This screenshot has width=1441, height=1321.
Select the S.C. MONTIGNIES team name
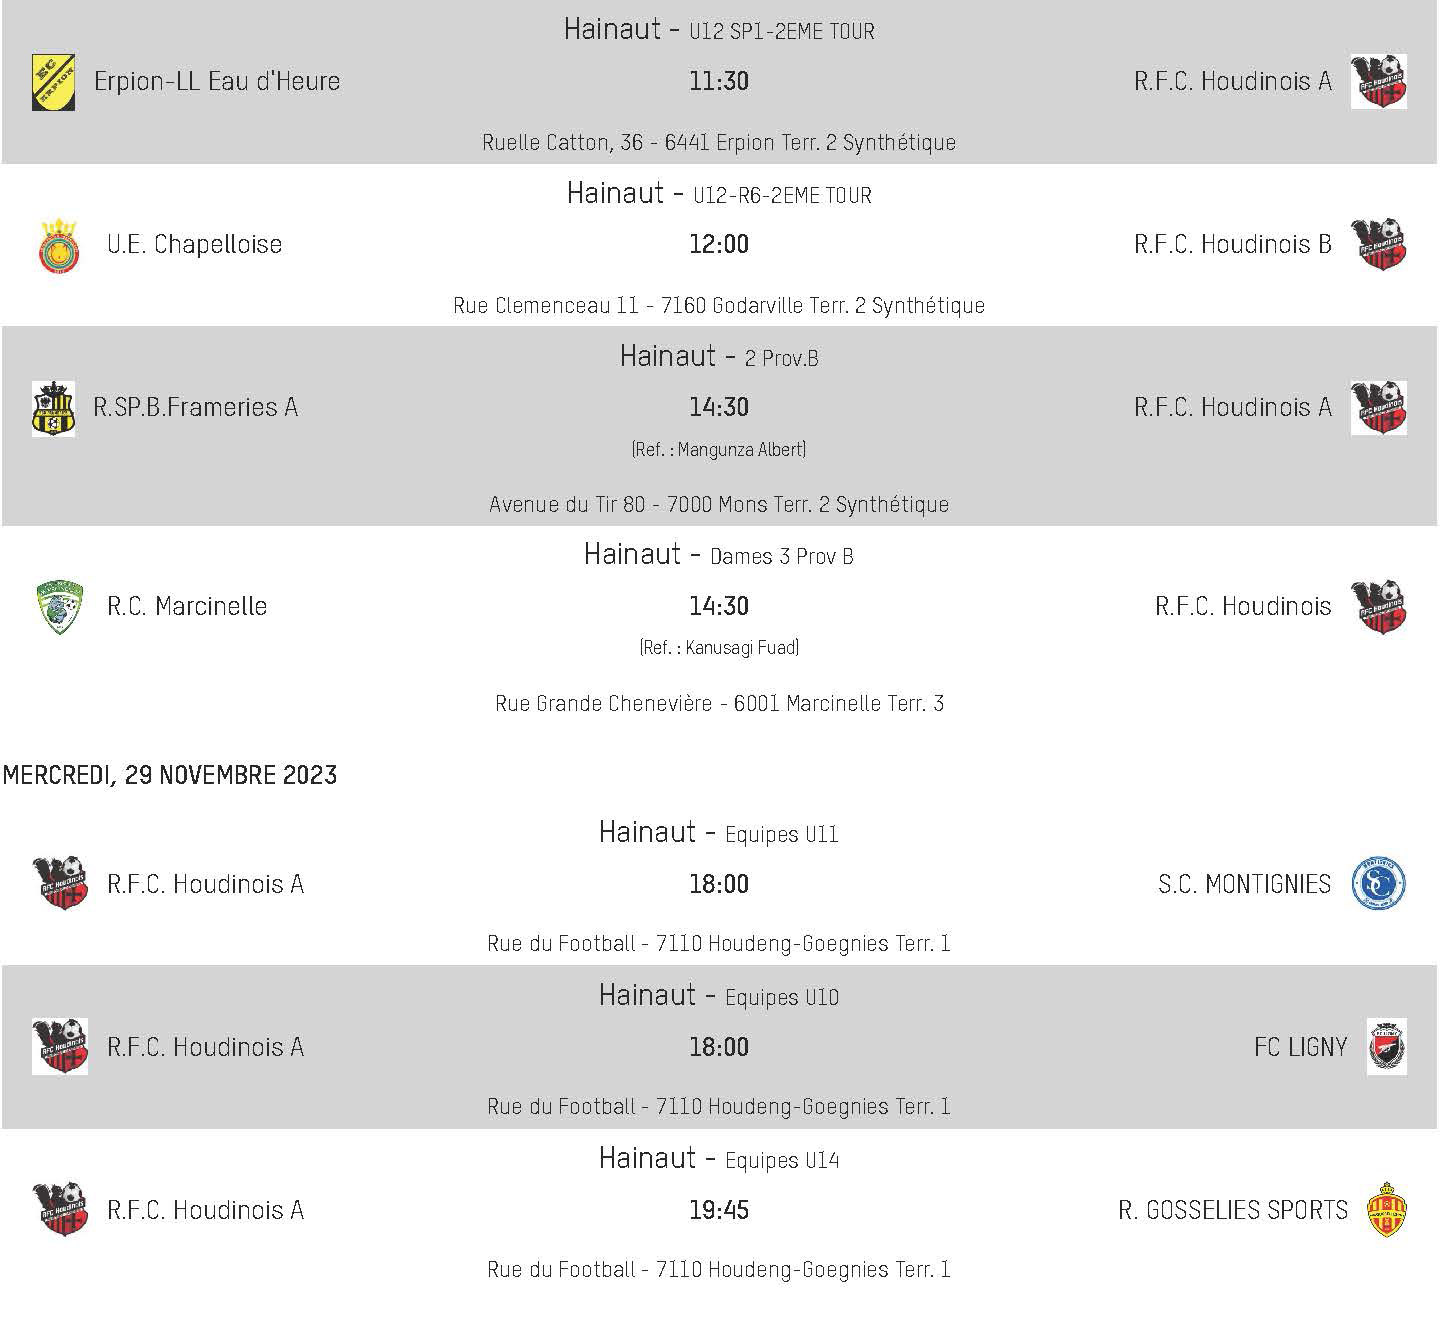coord(1245,884)
